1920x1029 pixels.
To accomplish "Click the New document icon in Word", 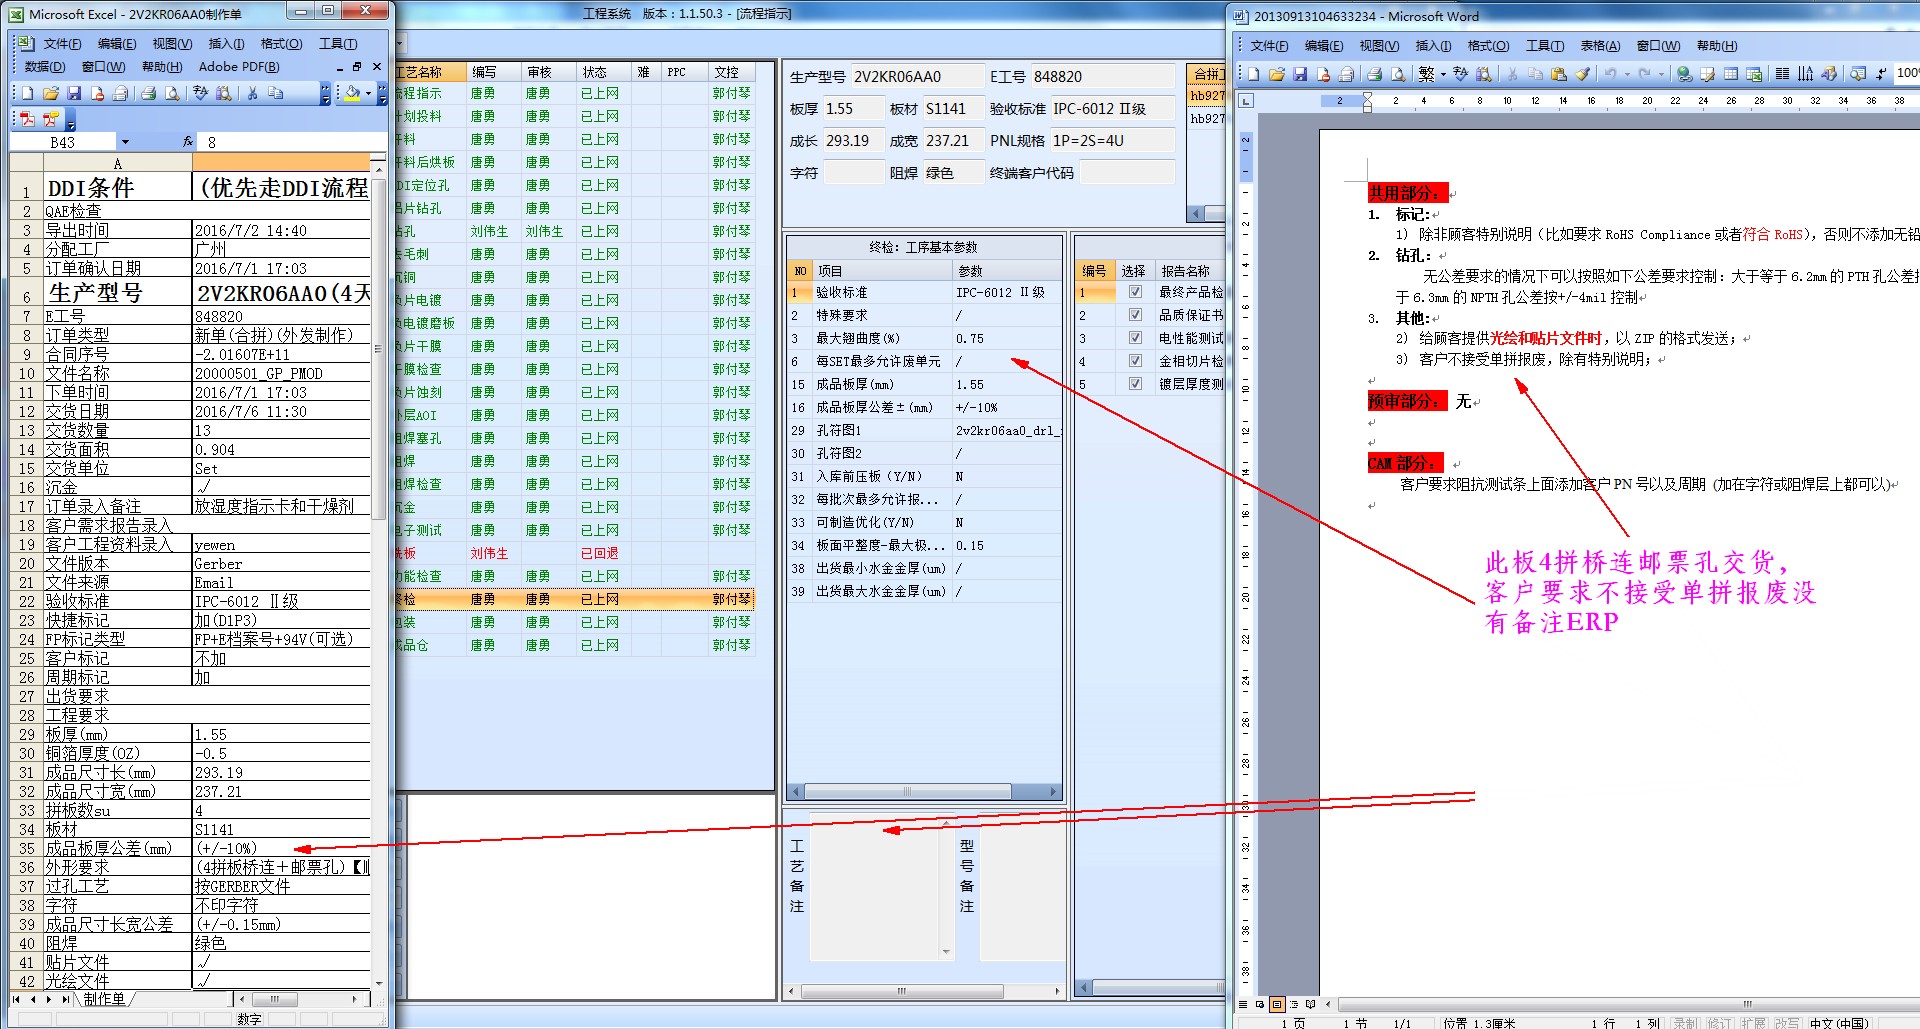I will click(x=1254, y=73).
